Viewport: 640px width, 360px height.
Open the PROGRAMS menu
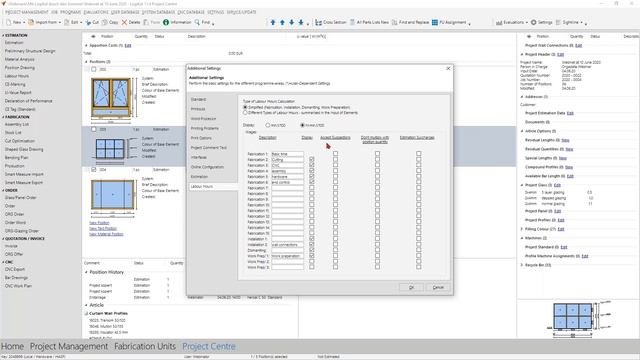71,12
